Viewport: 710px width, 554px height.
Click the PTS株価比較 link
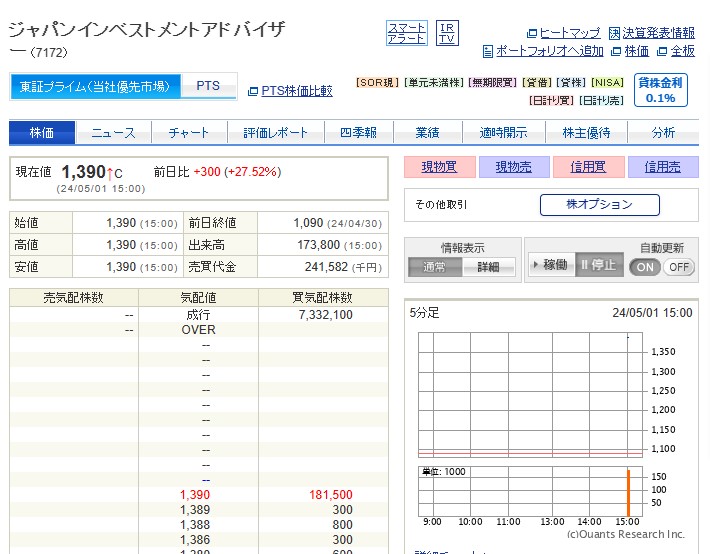pos(297,91)
